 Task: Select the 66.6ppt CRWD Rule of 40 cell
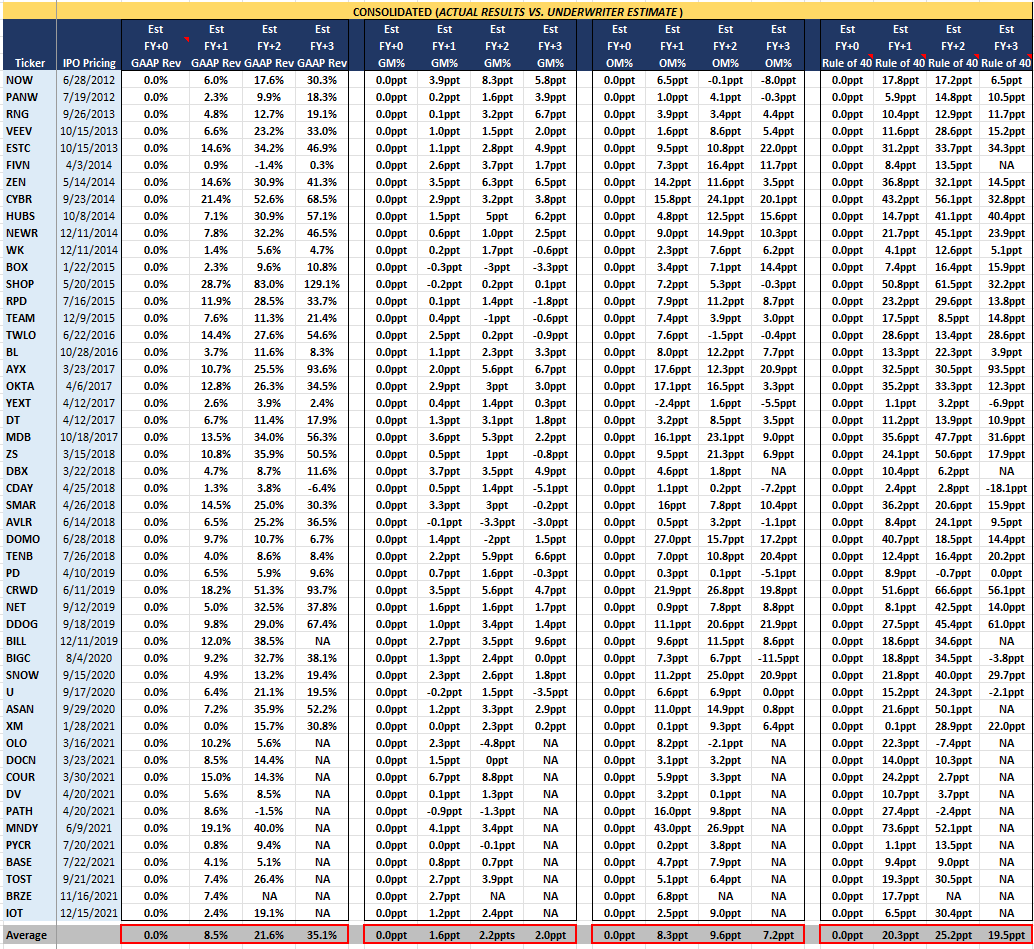coord(954,590)
